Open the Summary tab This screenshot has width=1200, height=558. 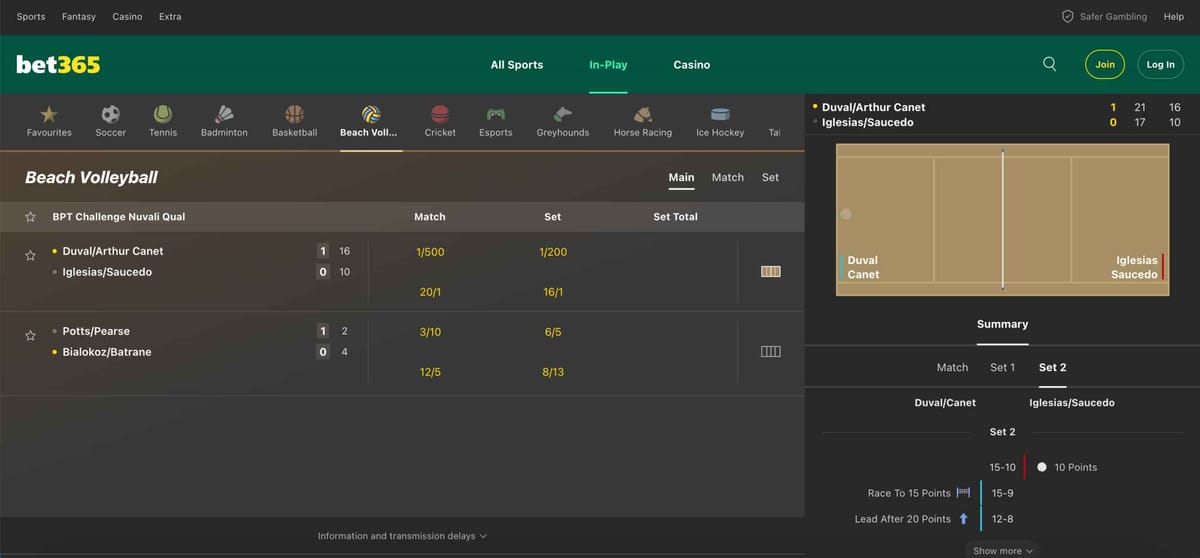pyautogui.click(x=1002, y=324)
